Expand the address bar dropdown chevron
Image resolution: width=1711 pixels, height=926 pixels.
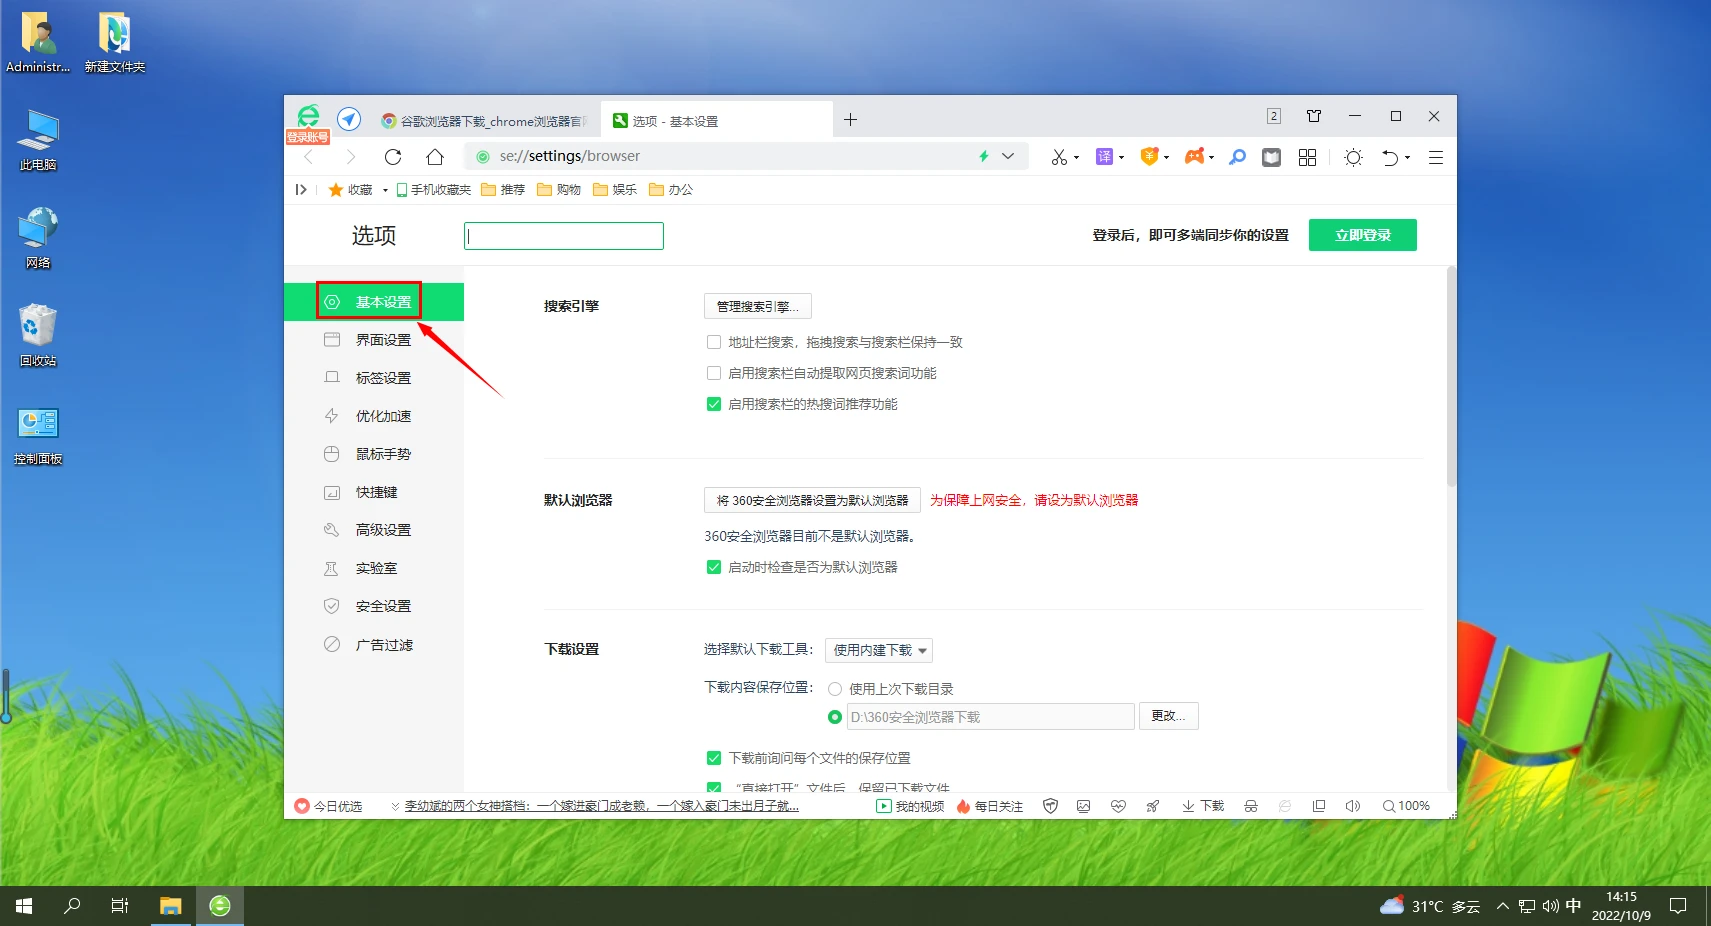coord(1008,156)
